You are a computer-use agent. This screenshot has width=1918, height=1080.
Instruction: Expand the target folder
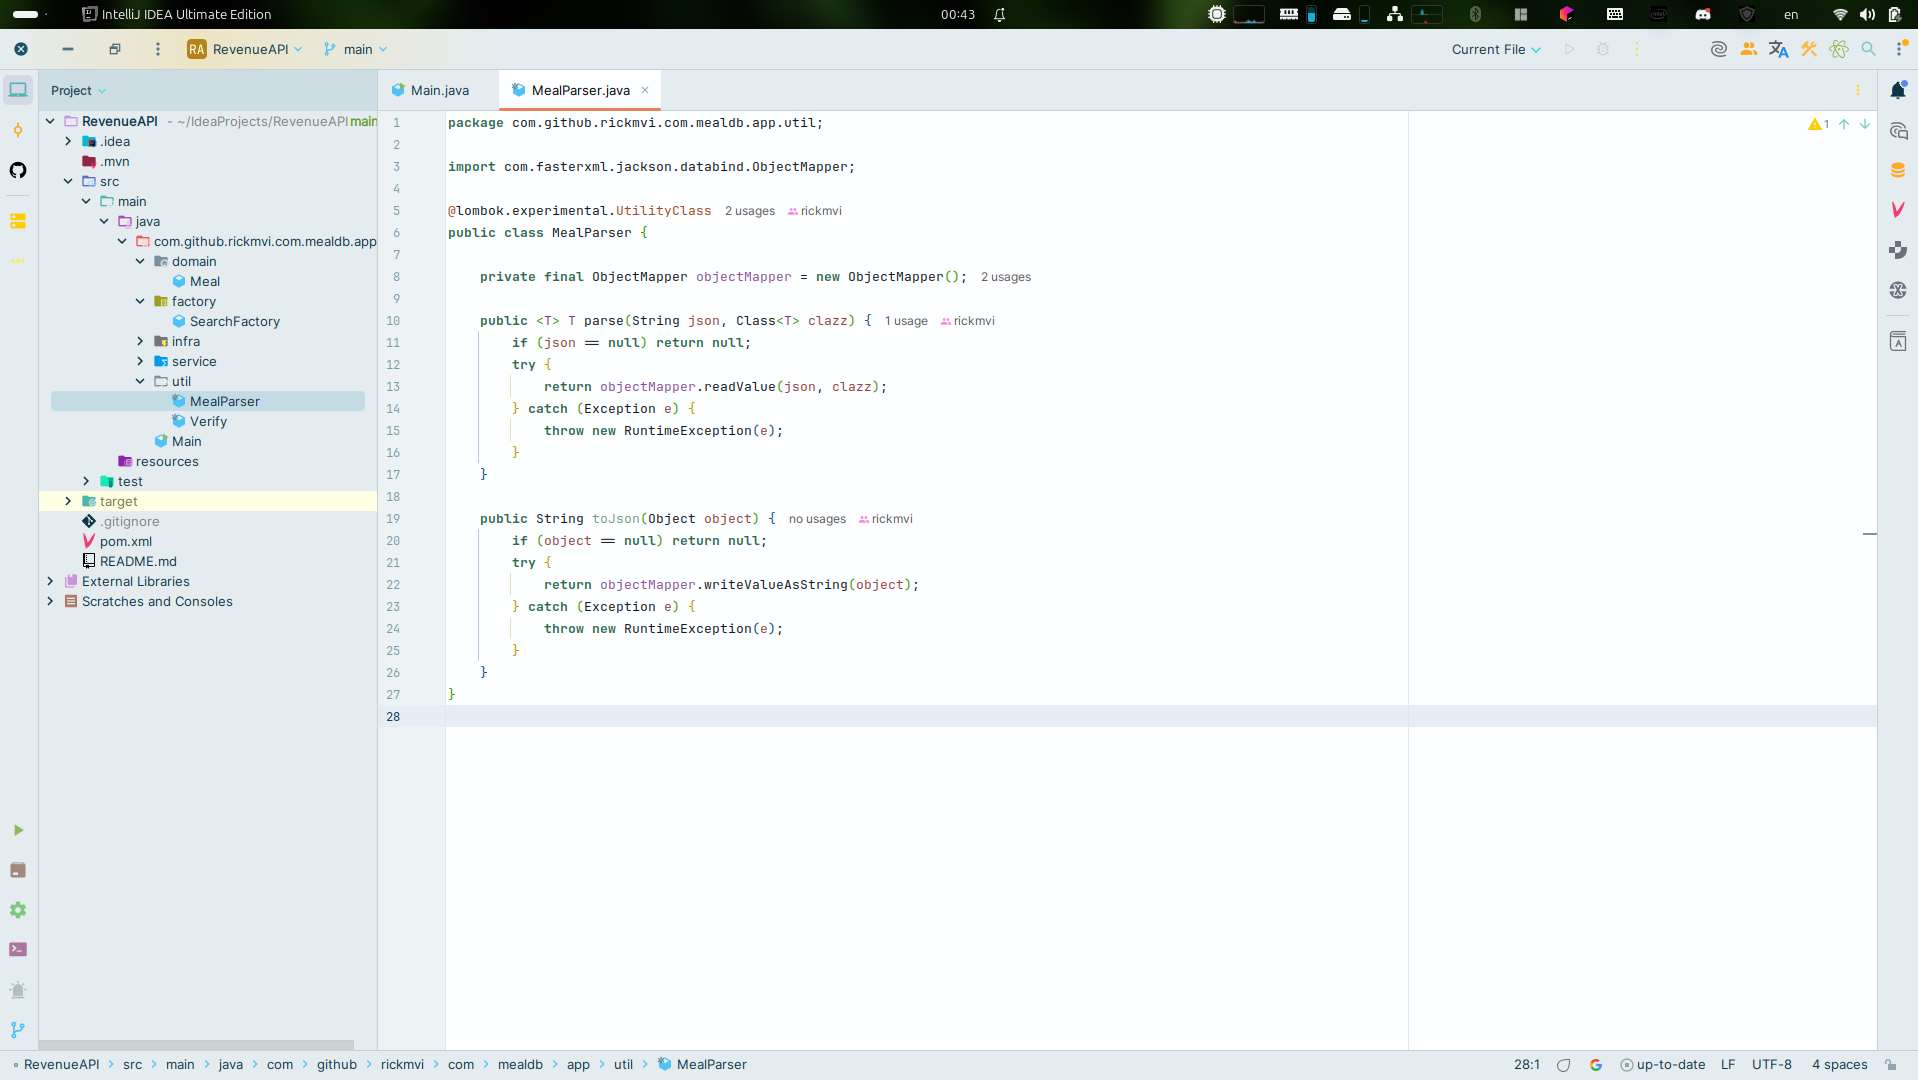coord(68,501)
